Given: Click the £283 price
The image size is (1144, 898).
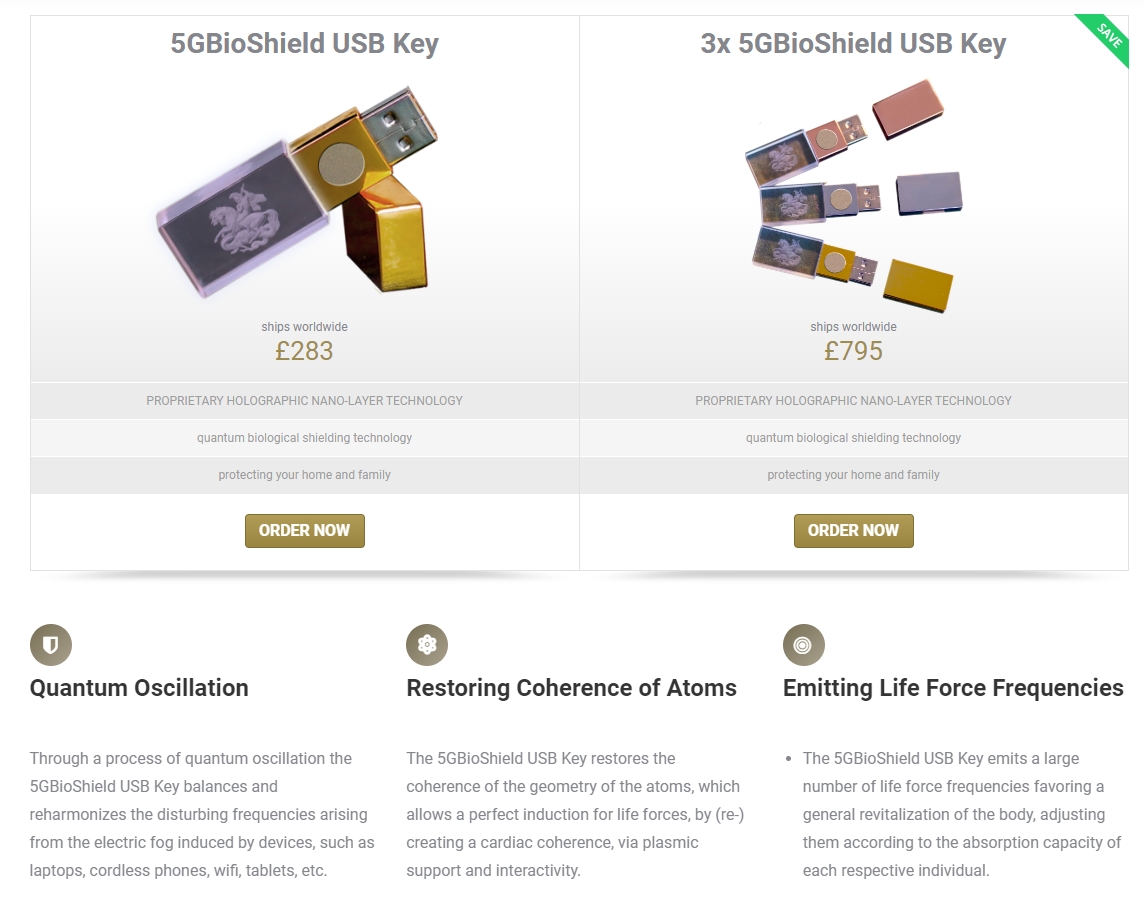Looking at the screenshot, I should coord(304,351).
